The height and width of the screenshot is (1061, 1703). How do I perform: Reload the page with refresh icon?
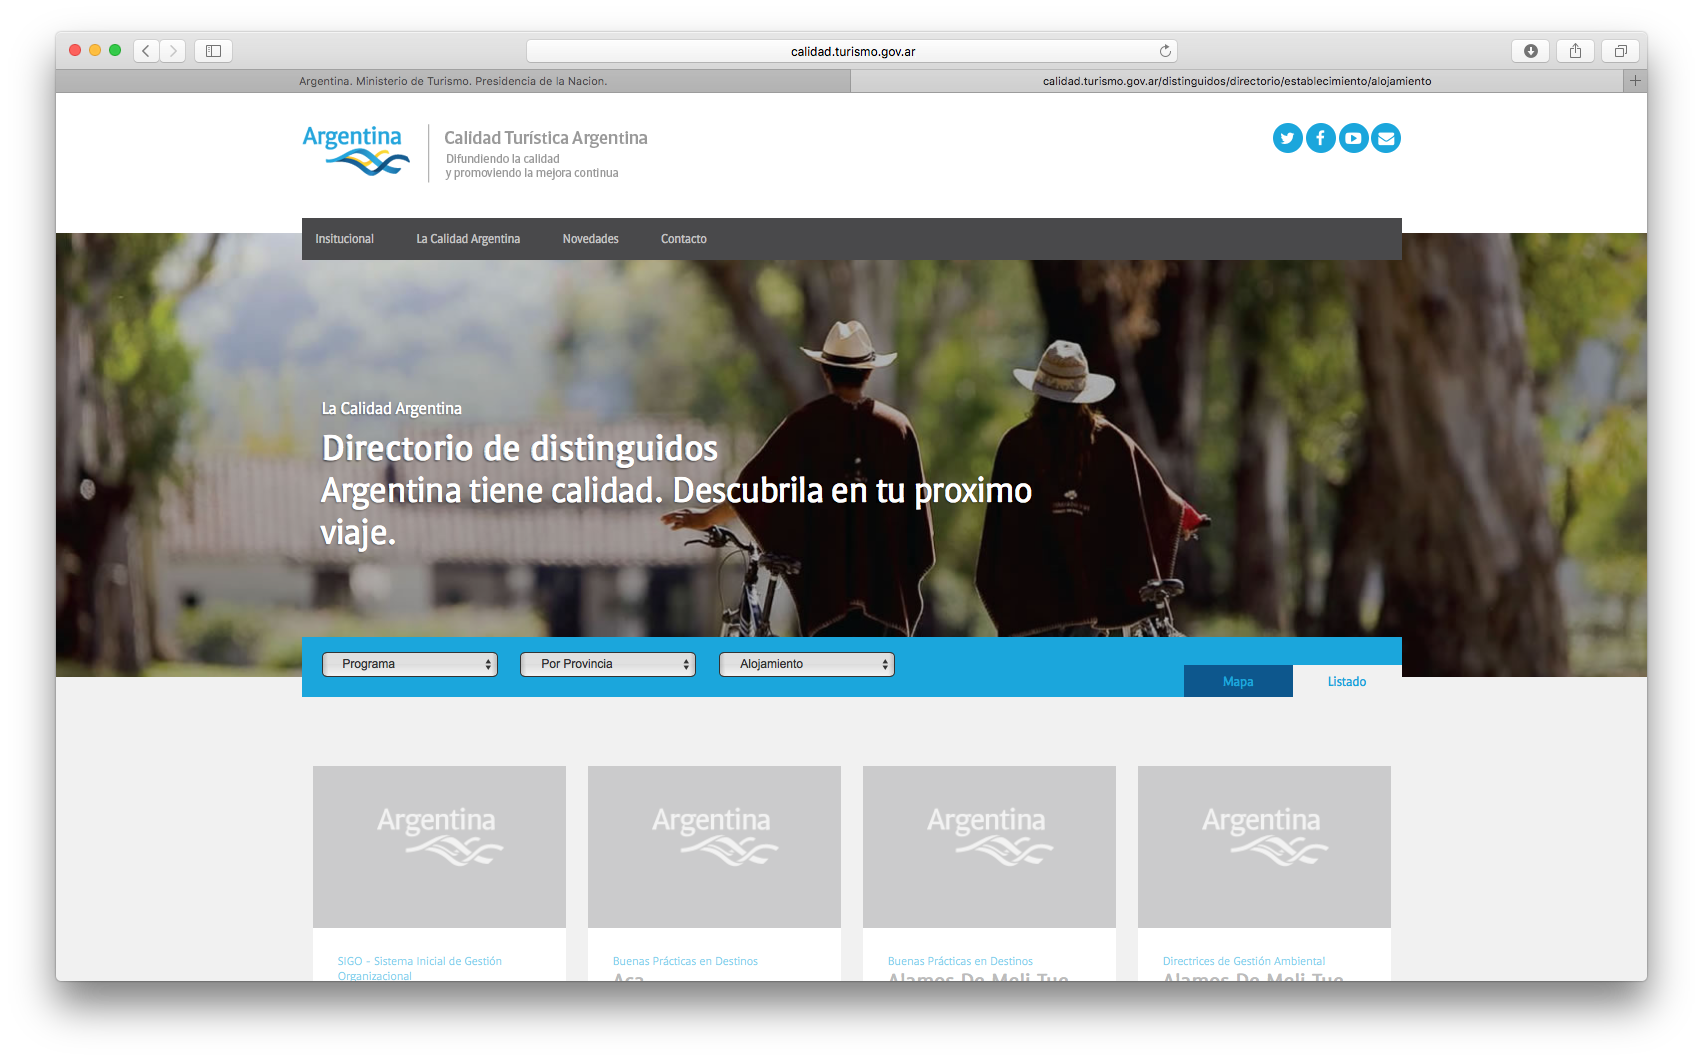pyautogui.click(x=1165, y=51)
